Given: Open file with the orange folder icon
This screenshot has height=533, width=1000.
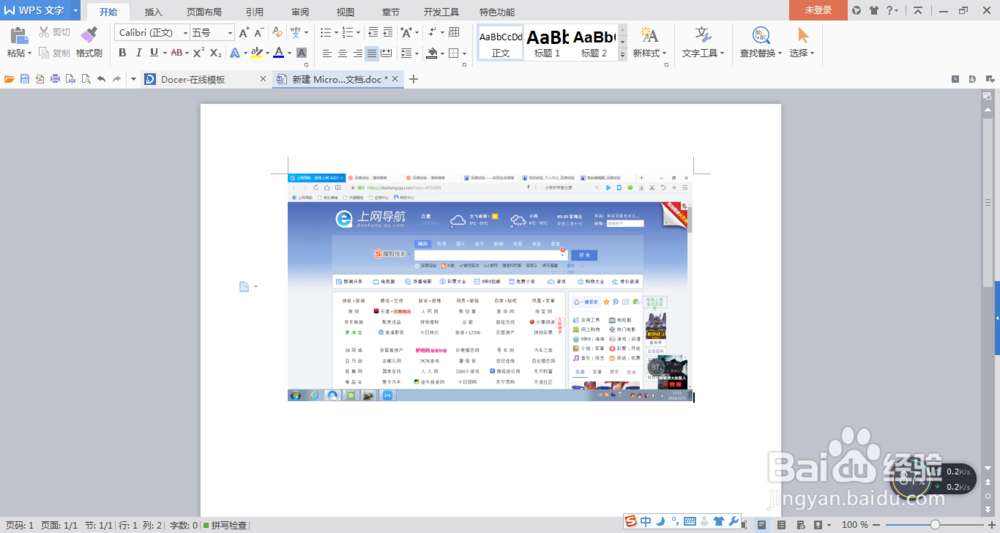Looking at the screenshot, I should pos(9,79).
